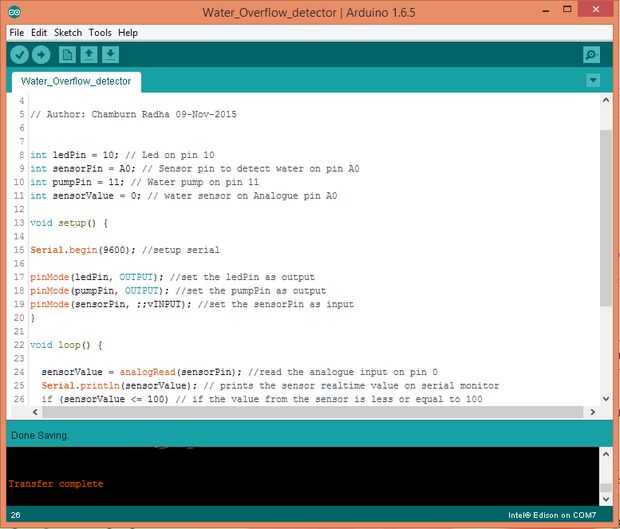Screen dimensions: 620x529
Task: Open the Serial Monitor icon
Action: pyautogui.click(x=592, y=55)
